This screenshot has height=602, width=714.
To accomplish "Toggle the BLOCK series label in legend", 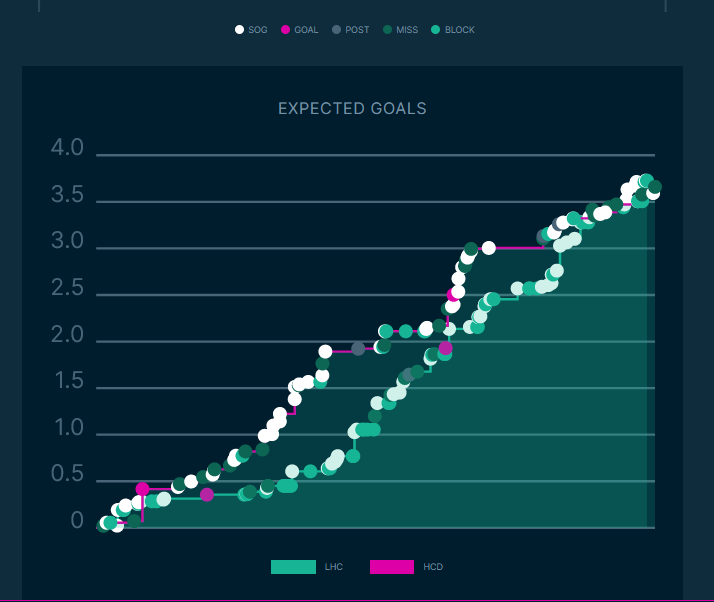I will [460, 30].
